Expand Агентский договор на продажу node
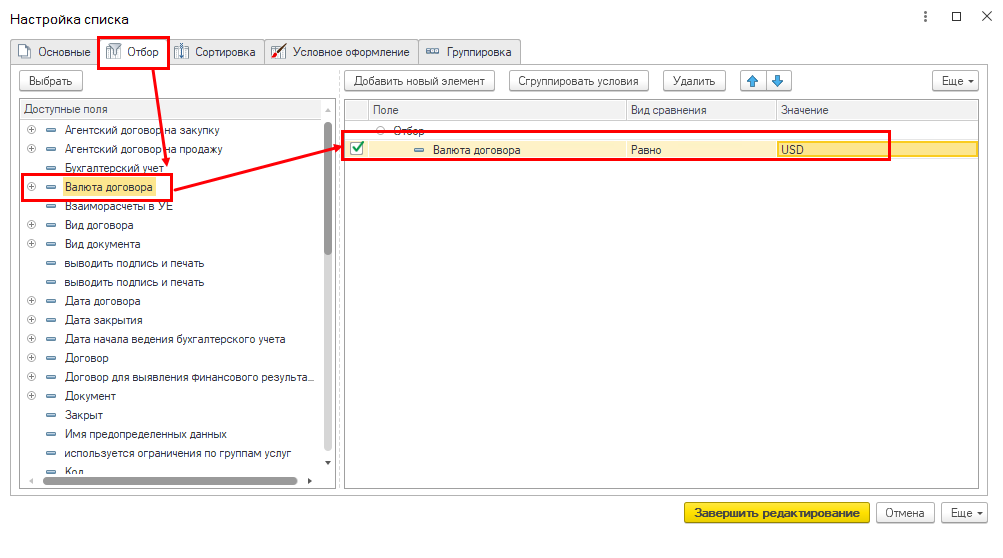The width and height of the screenshot is (1003, 558). tap(31, 149)
